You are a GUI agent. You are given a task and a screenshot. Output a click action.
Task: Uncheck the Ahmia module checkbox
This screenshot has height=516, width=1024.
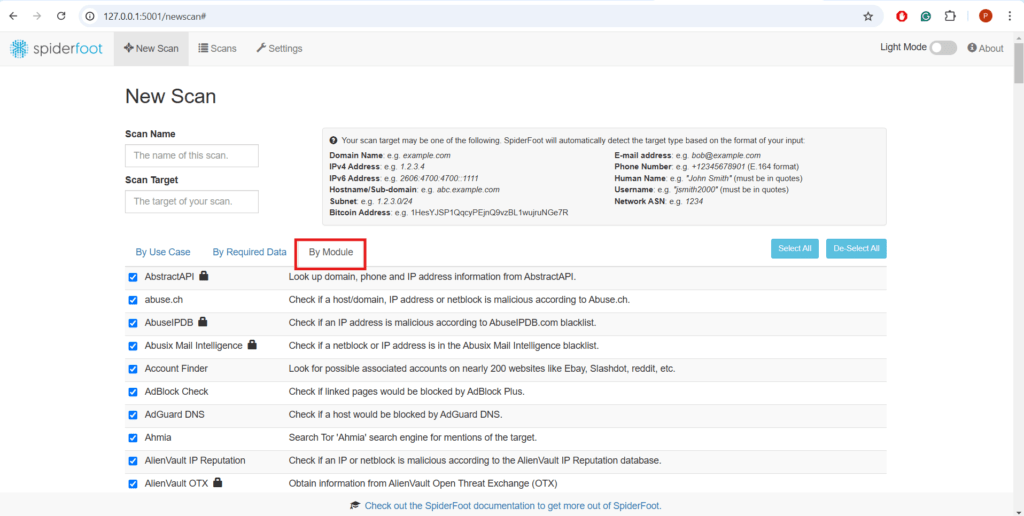(133, 438)
